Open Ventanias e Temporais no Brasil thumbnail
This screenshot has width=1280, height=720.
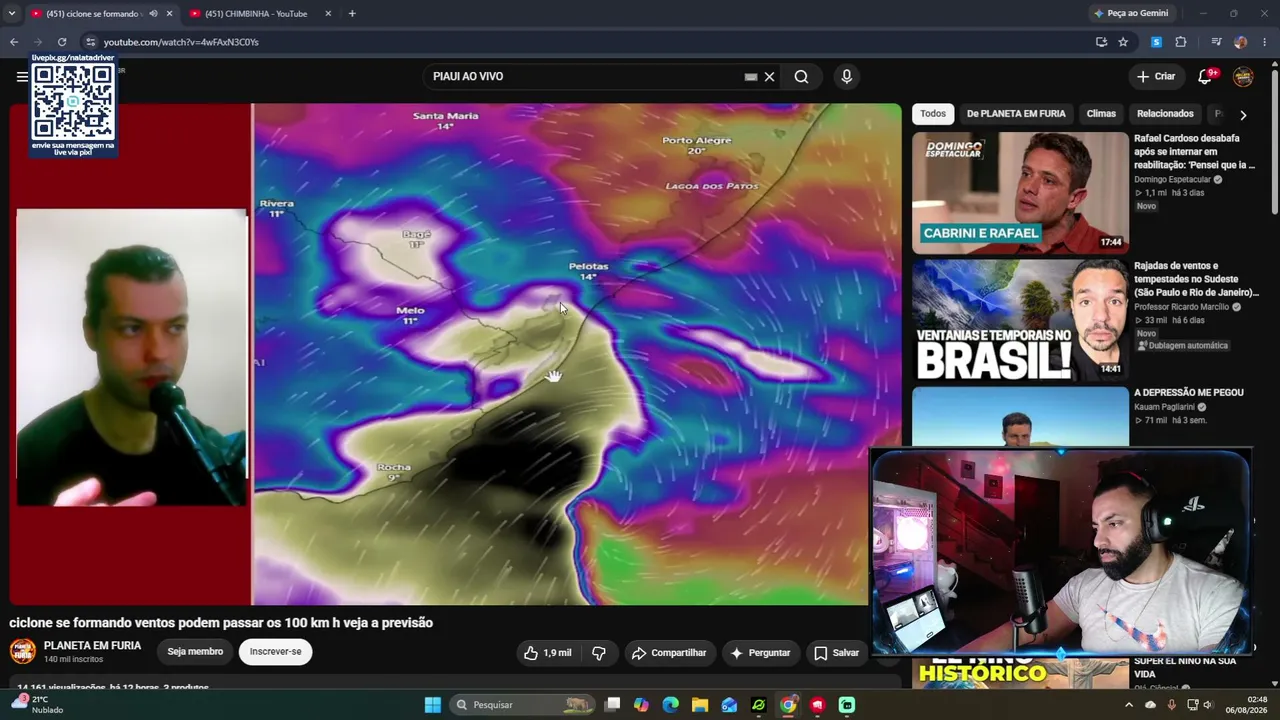coord(1019,320)
